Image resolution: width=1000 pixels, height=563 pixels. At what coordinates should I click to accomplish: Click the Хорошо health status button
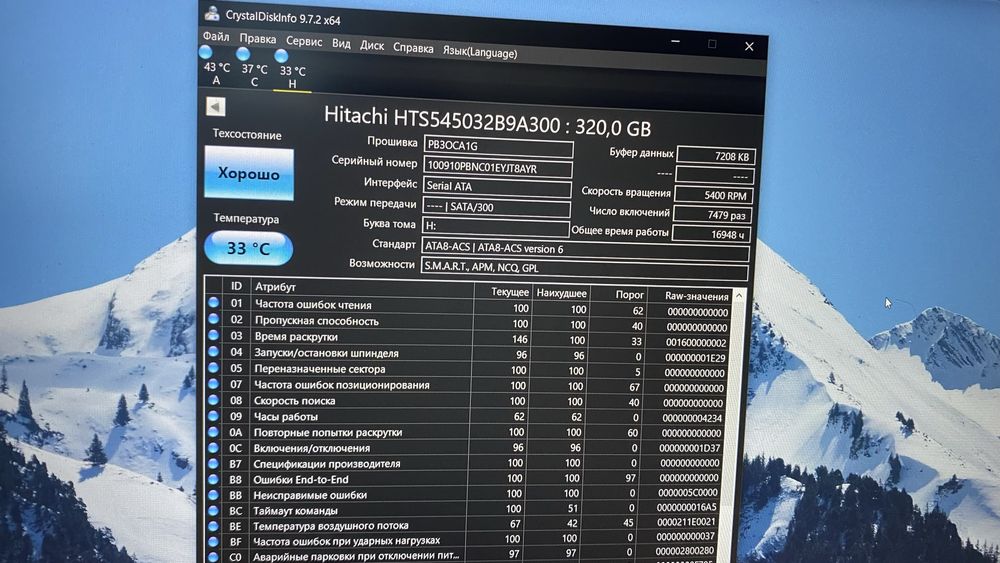(x=249, y=173)
